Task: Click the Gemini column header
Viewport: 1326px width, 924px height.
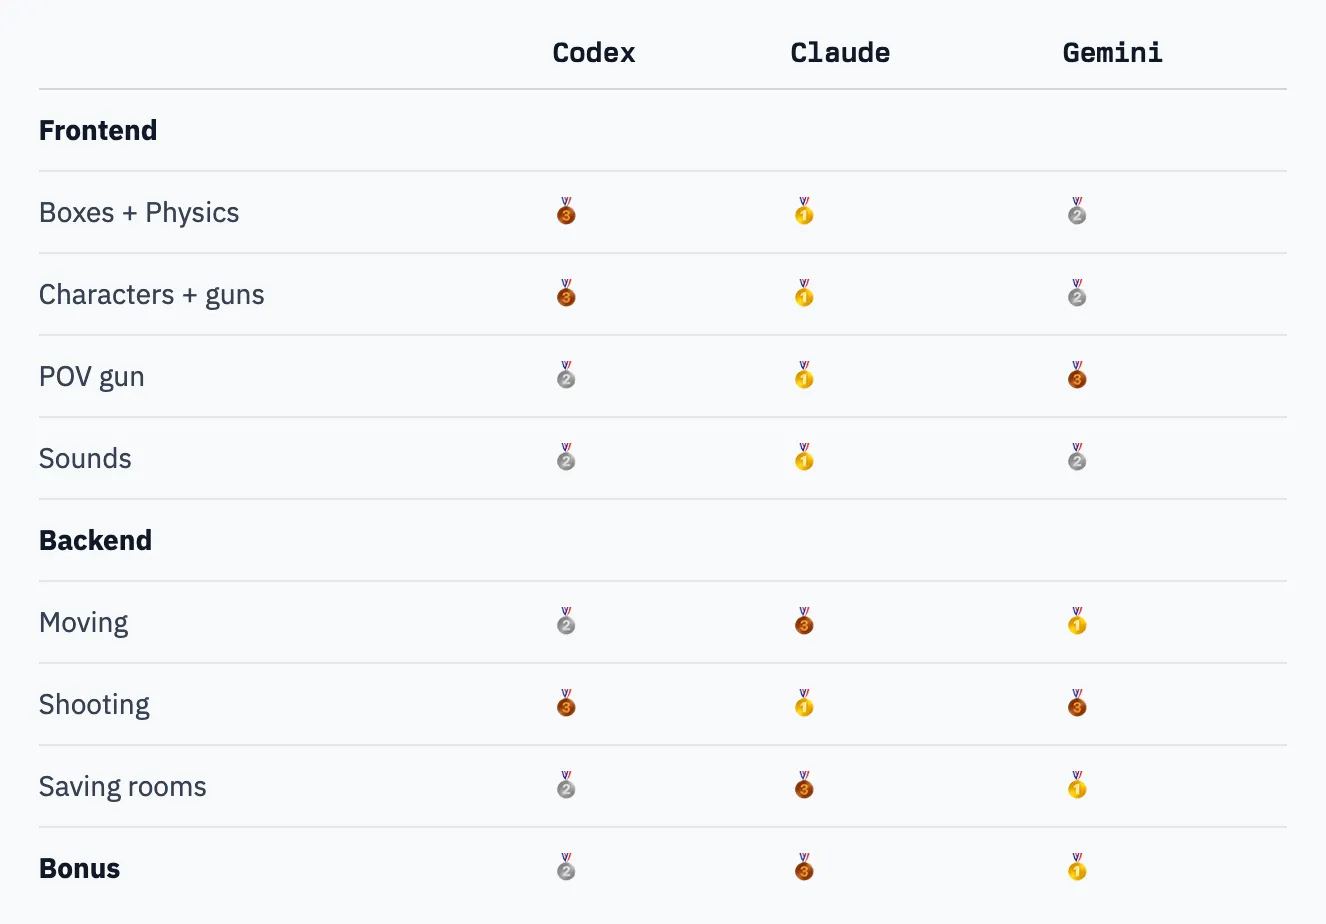Action: tap(1112, 53)
